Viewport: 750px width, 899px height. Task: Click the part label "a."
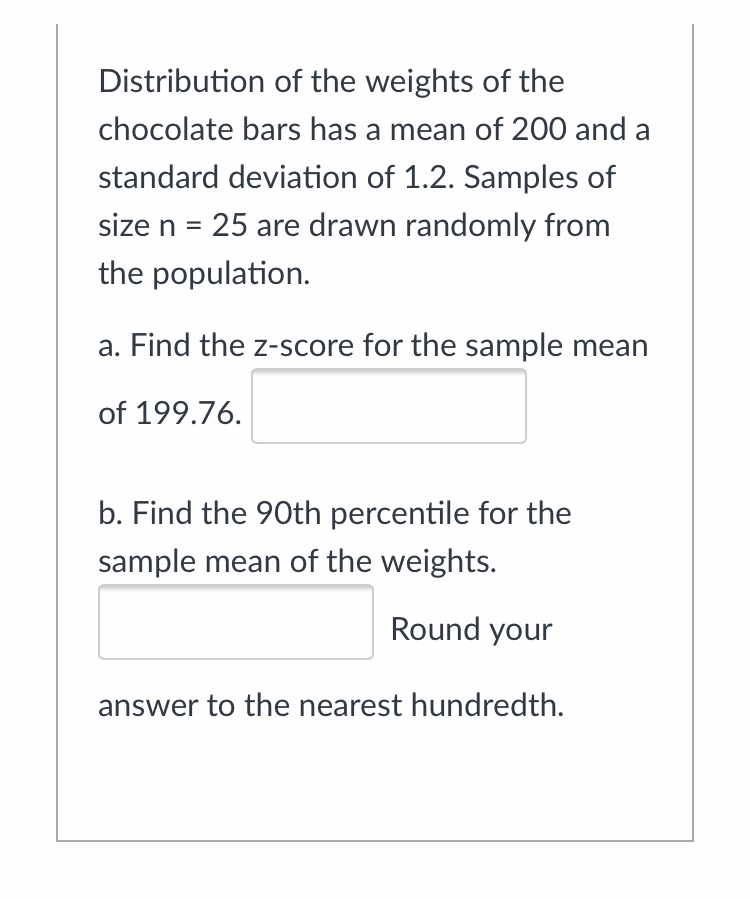tap(110, 346)
